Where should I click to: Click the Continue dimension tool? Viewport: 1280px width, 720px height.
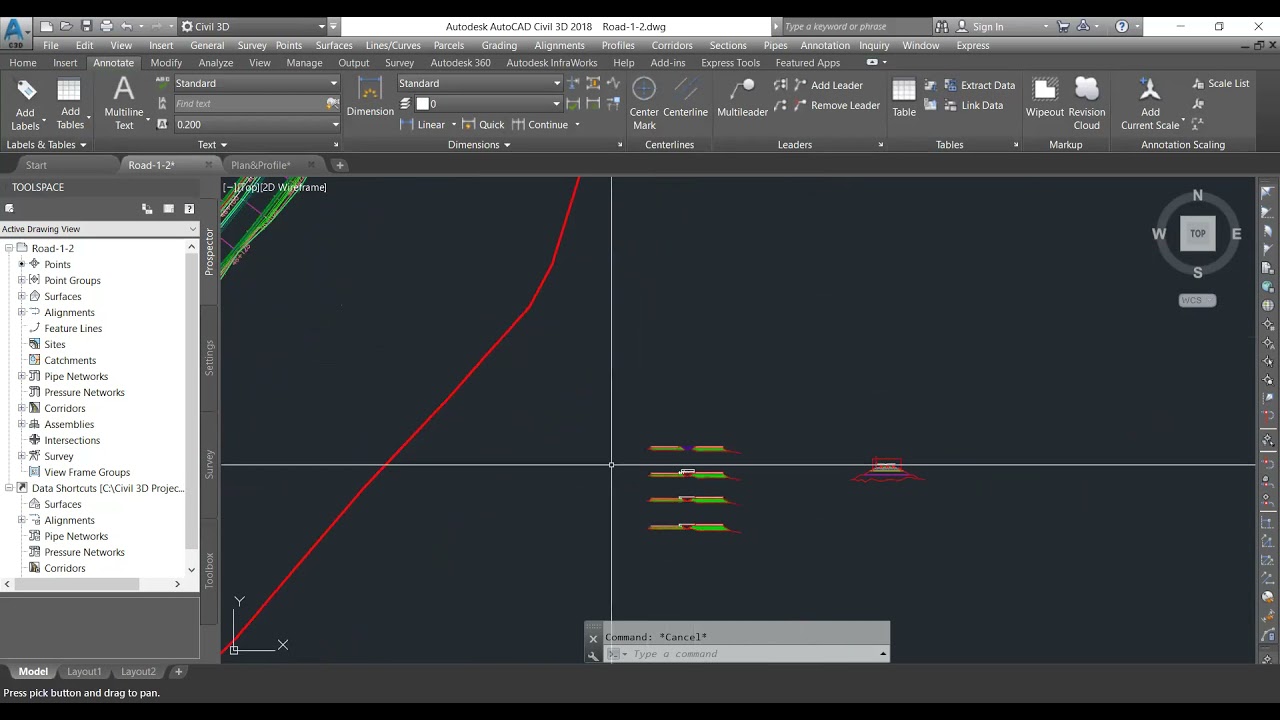coord(540,124)
